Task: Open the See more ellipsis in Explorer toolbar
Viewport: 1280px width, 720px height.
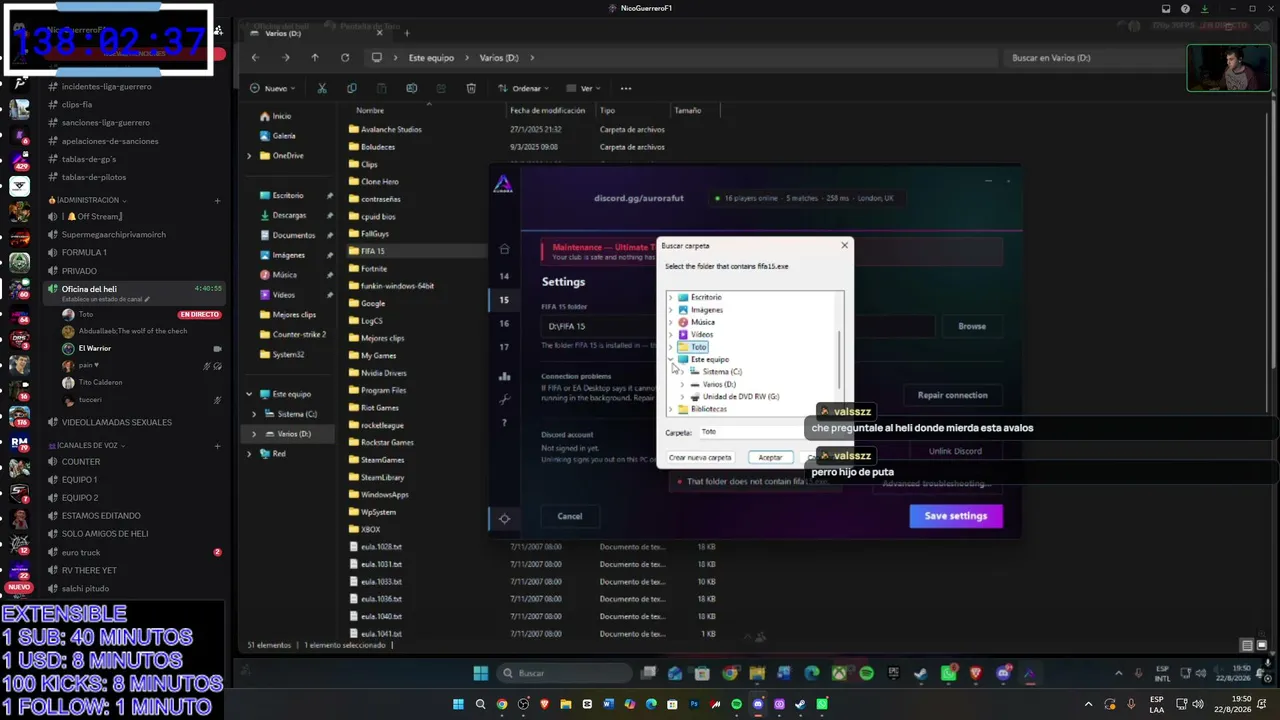Action: (x=626, y=88)
